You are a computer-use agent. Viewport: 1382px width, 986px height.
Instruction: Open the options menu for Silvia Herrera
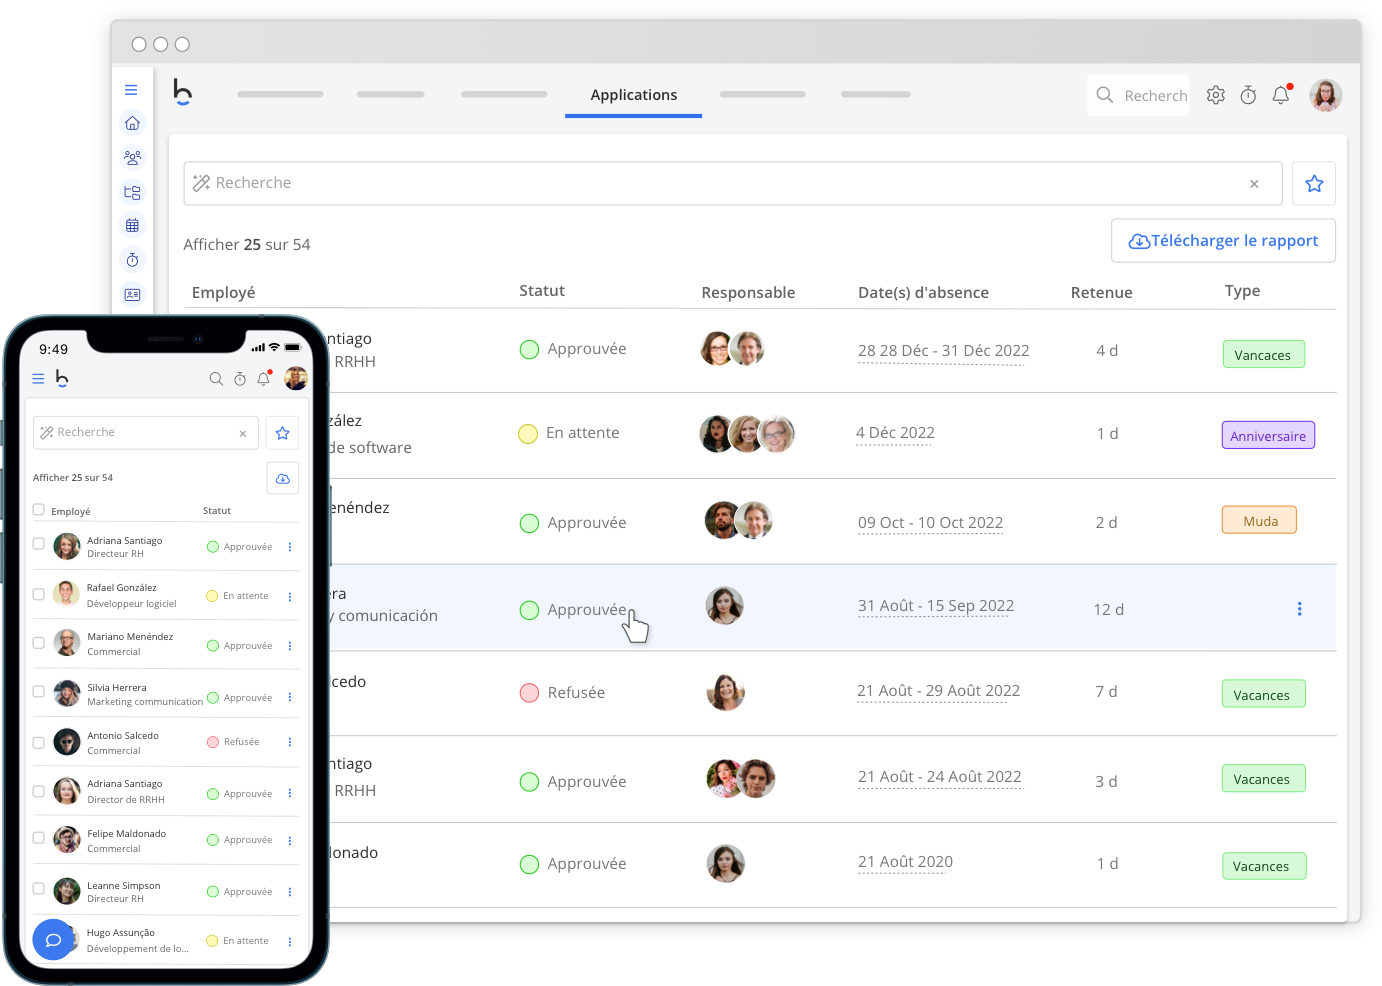(x=289, y=697)
